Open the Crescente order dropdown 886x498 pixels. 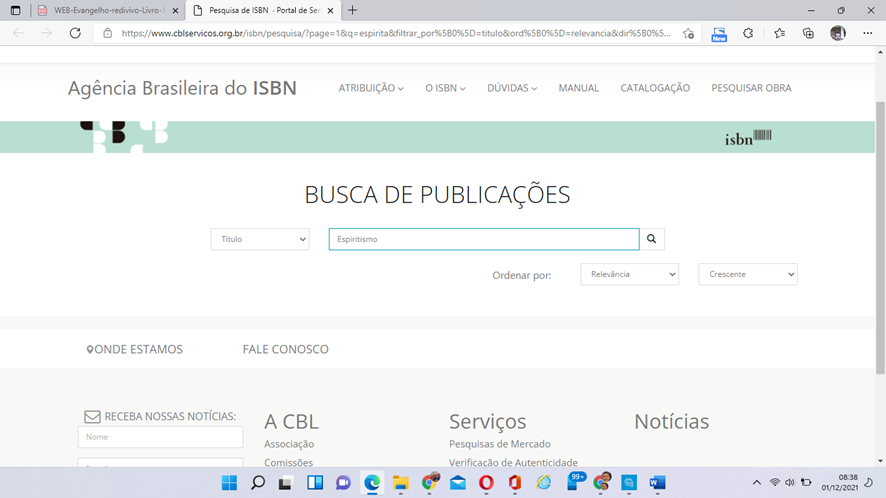tap(748, 274)
